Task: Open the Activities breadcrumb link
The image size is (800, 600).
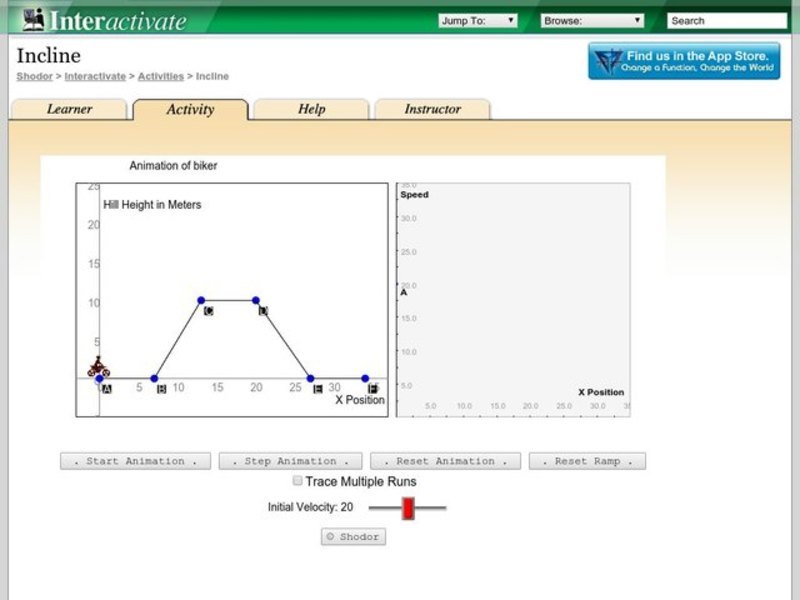Action: click(162, 76)
